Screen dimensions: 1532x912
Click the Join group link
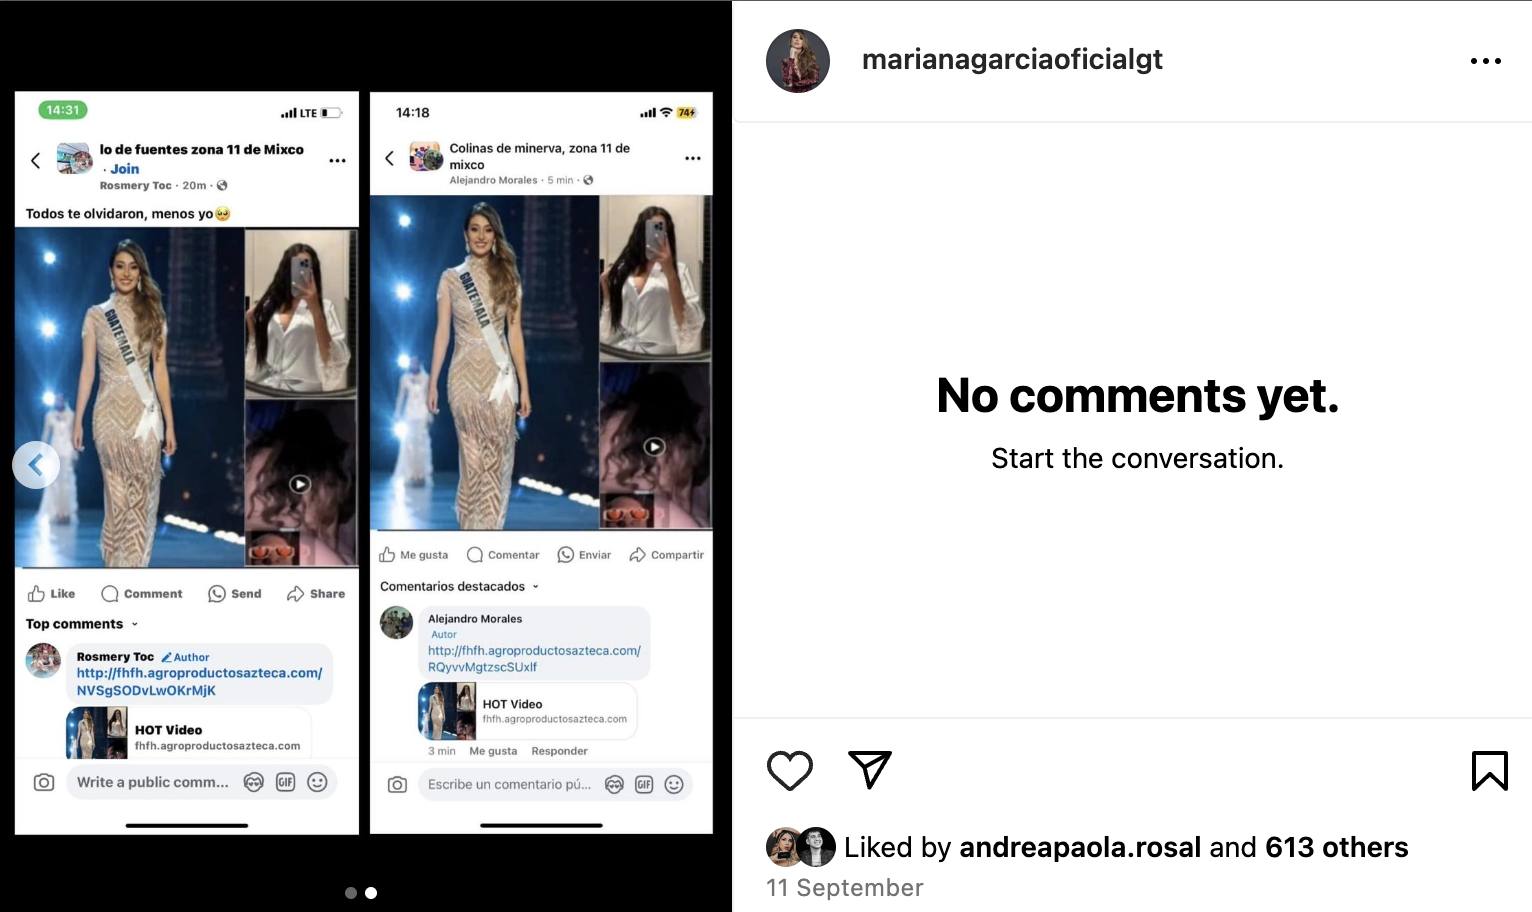pos(124,169)
